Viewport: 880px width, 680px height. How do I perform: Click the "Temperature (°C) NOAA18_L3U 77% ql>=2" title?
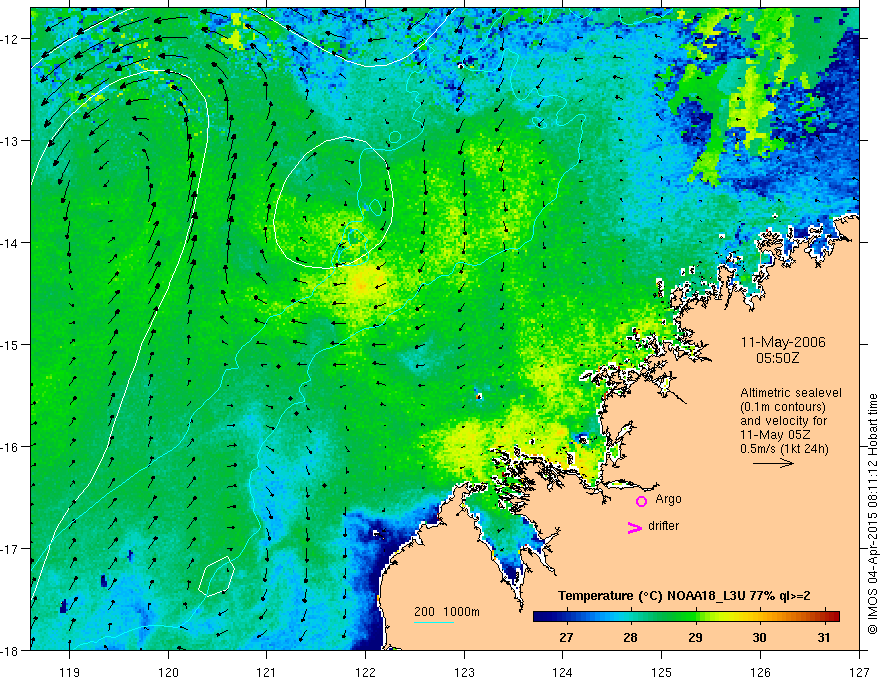(x=684, y=596)
